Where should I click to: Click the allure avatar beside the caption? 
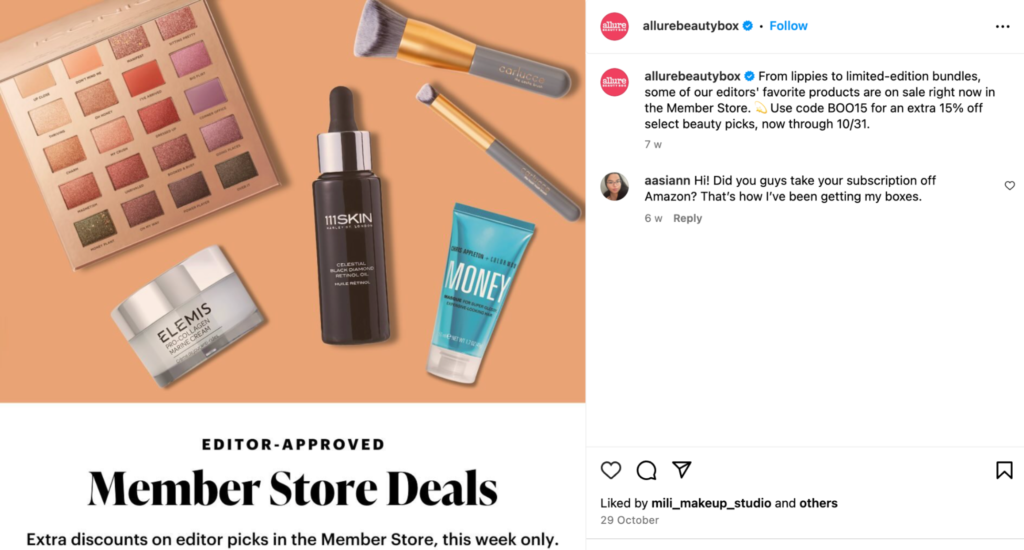615,82
